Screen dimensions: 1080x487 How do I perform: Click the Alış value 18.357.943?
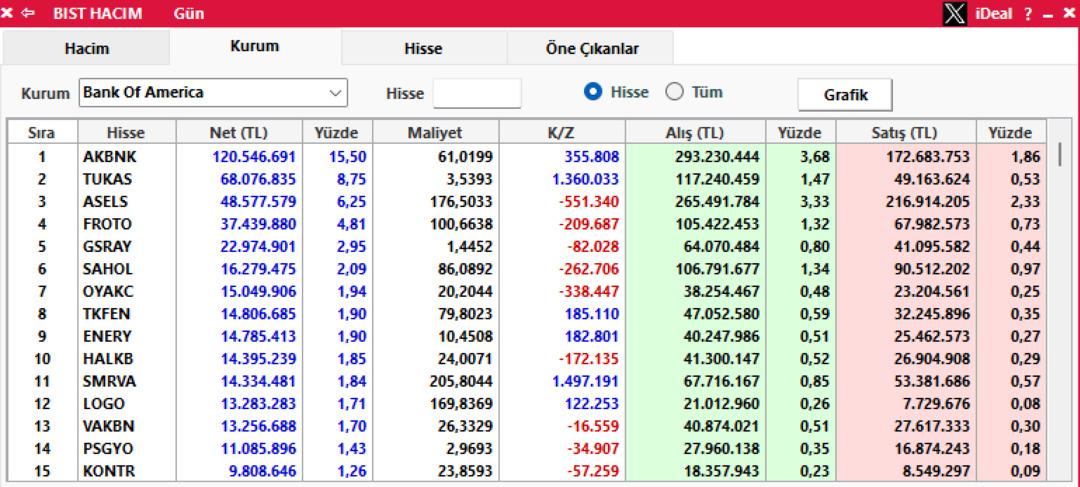[722, 471]
